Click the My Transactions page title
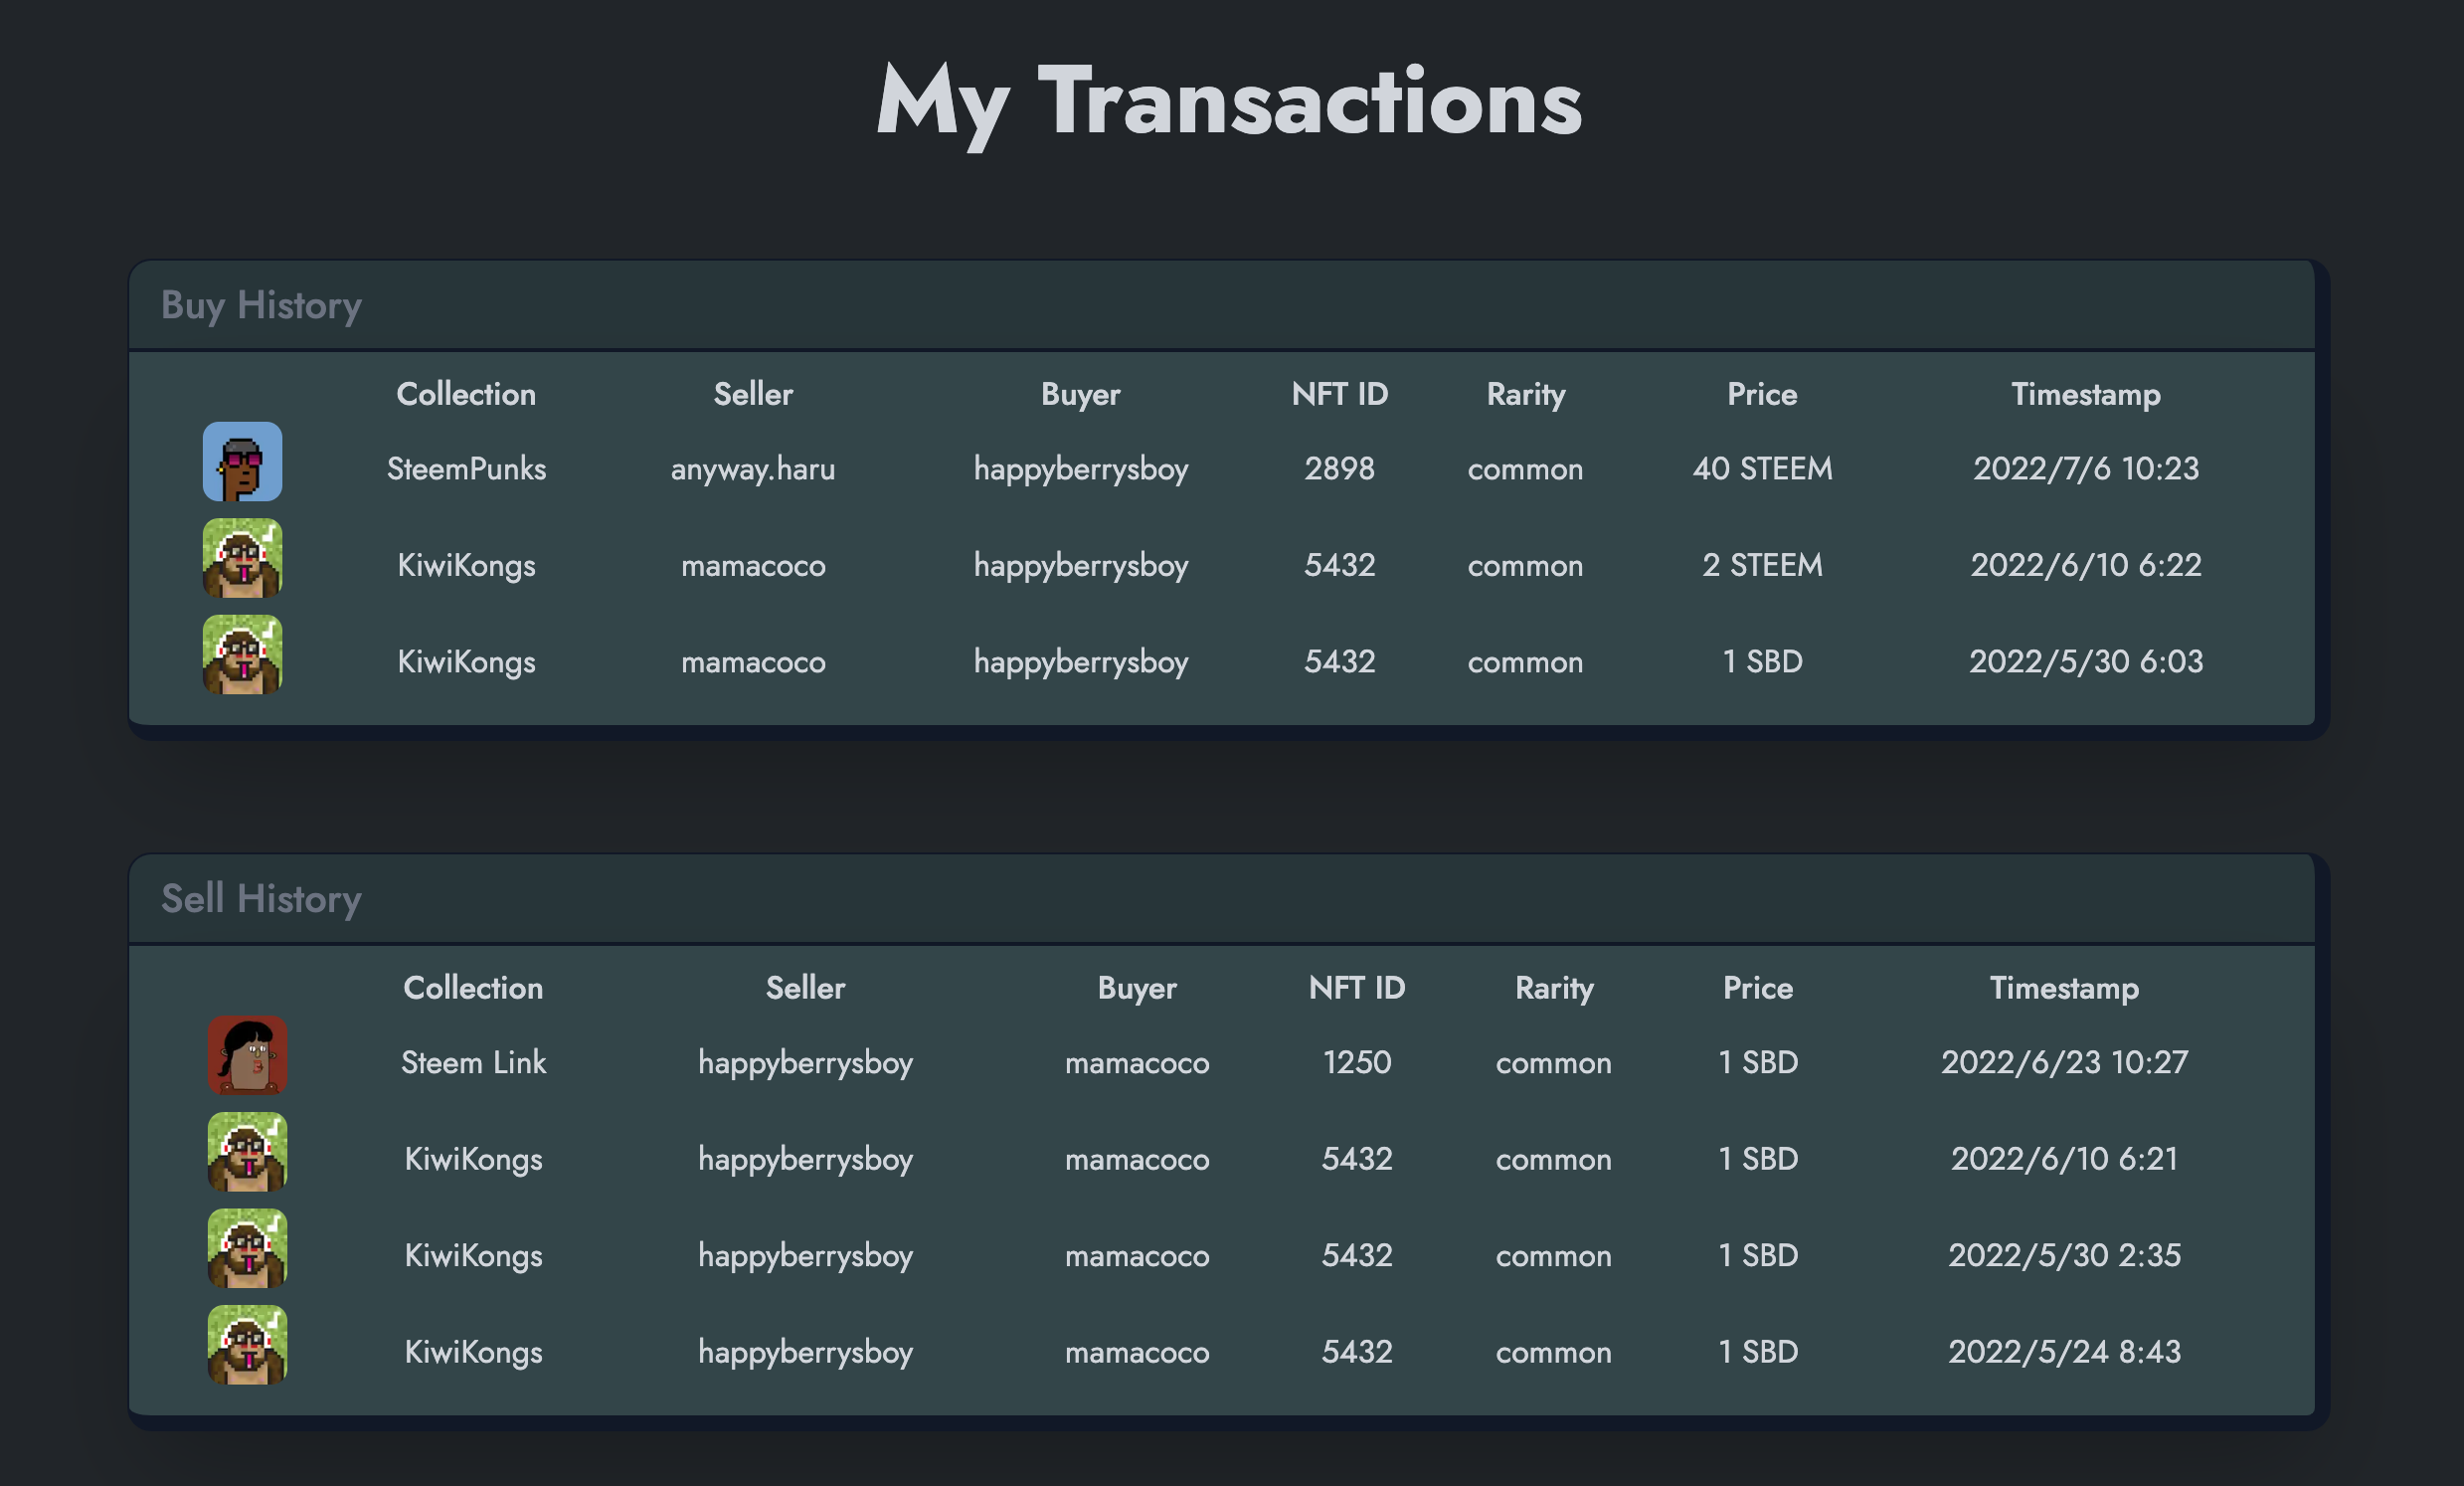The height and width of the screenshot is (1486, 2464). (1229, 102)
